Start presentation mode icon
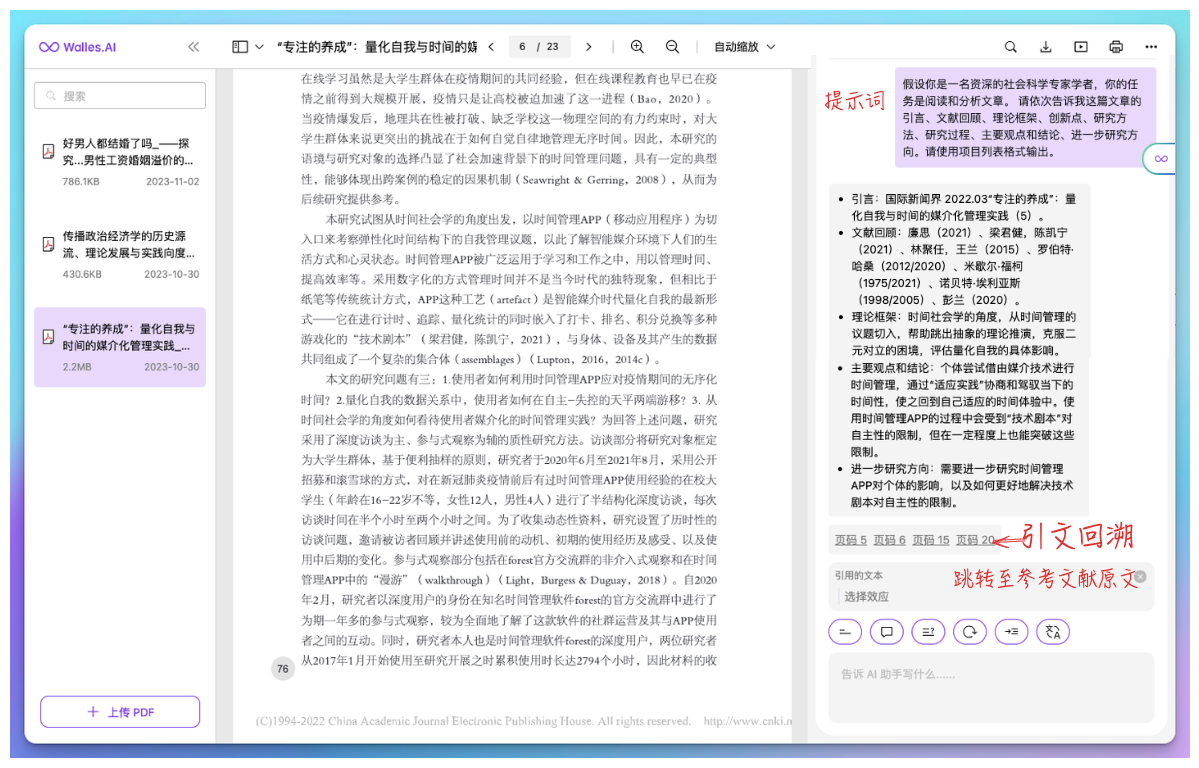Image resolution: width=1199 pixels, height=768 pixels. 1080,47
